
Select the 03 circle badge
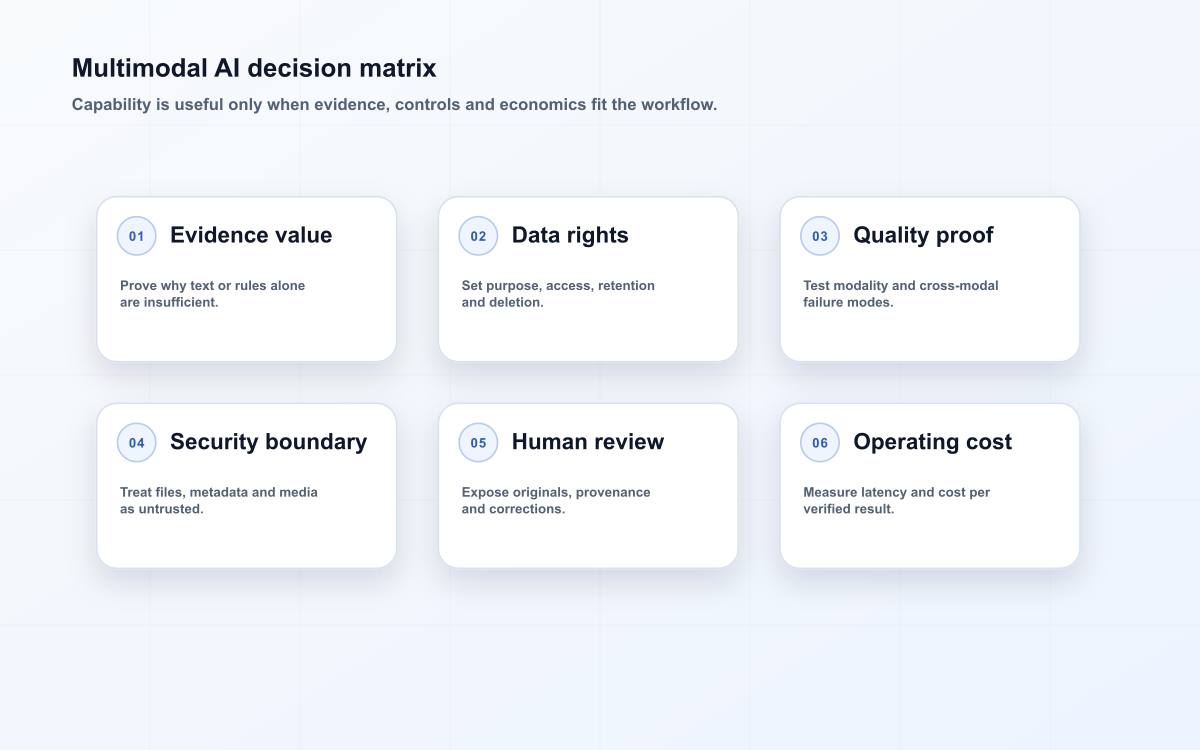coord(820,236)
